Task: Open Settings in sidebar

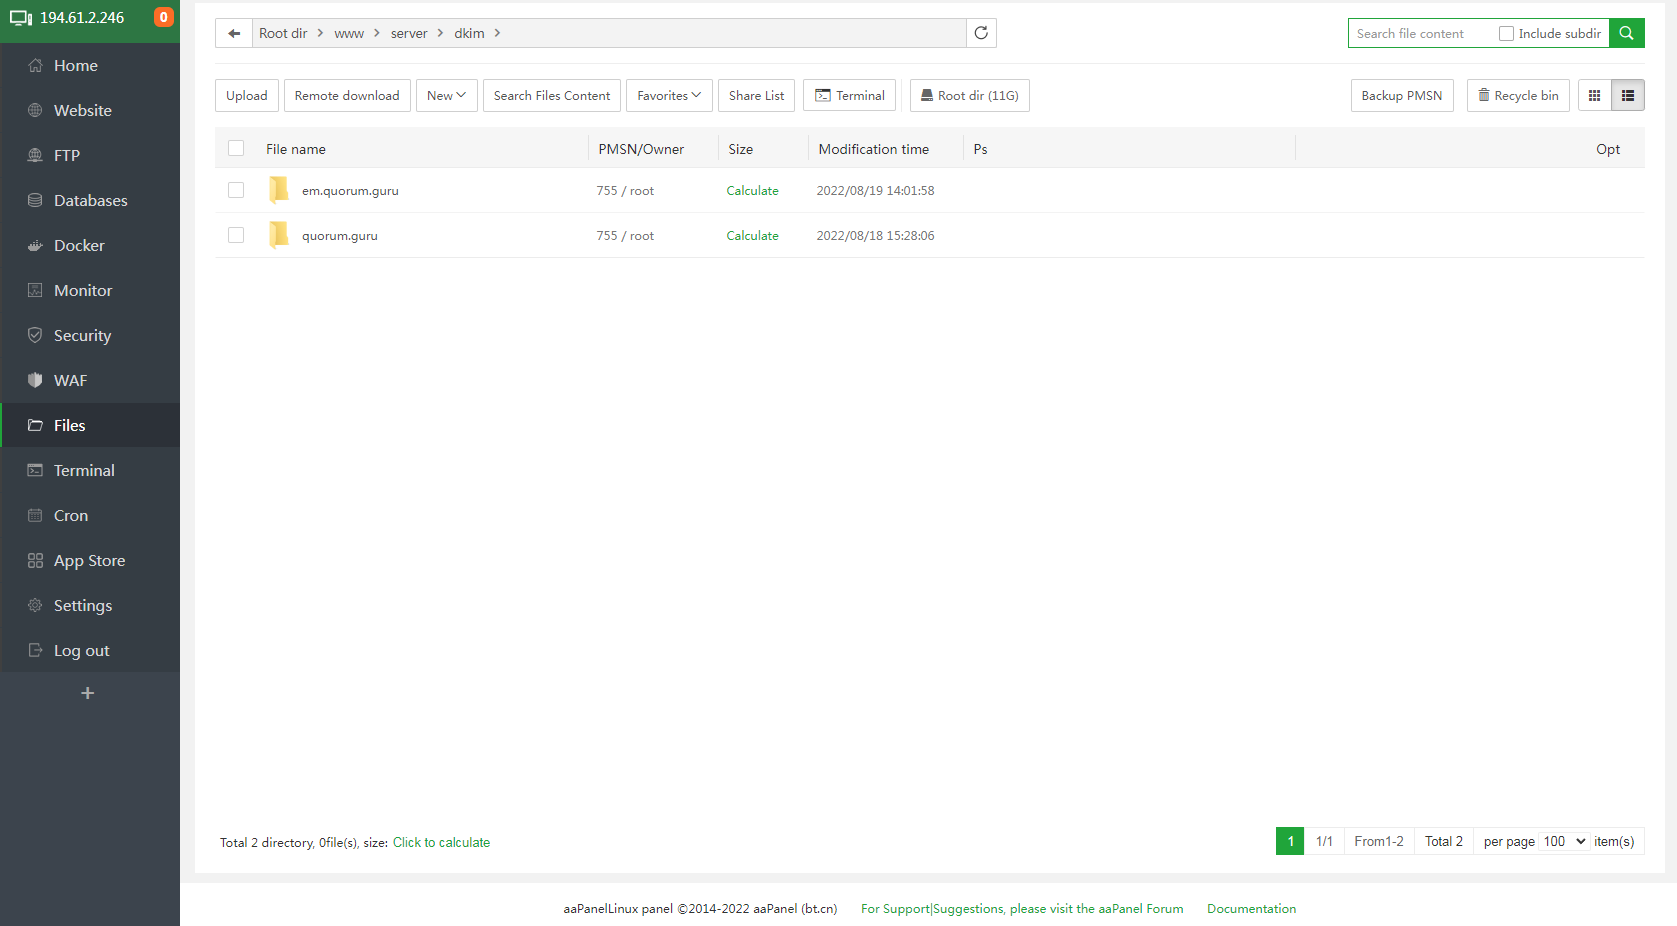Action: pyautogui.click(x=90, y=605)
